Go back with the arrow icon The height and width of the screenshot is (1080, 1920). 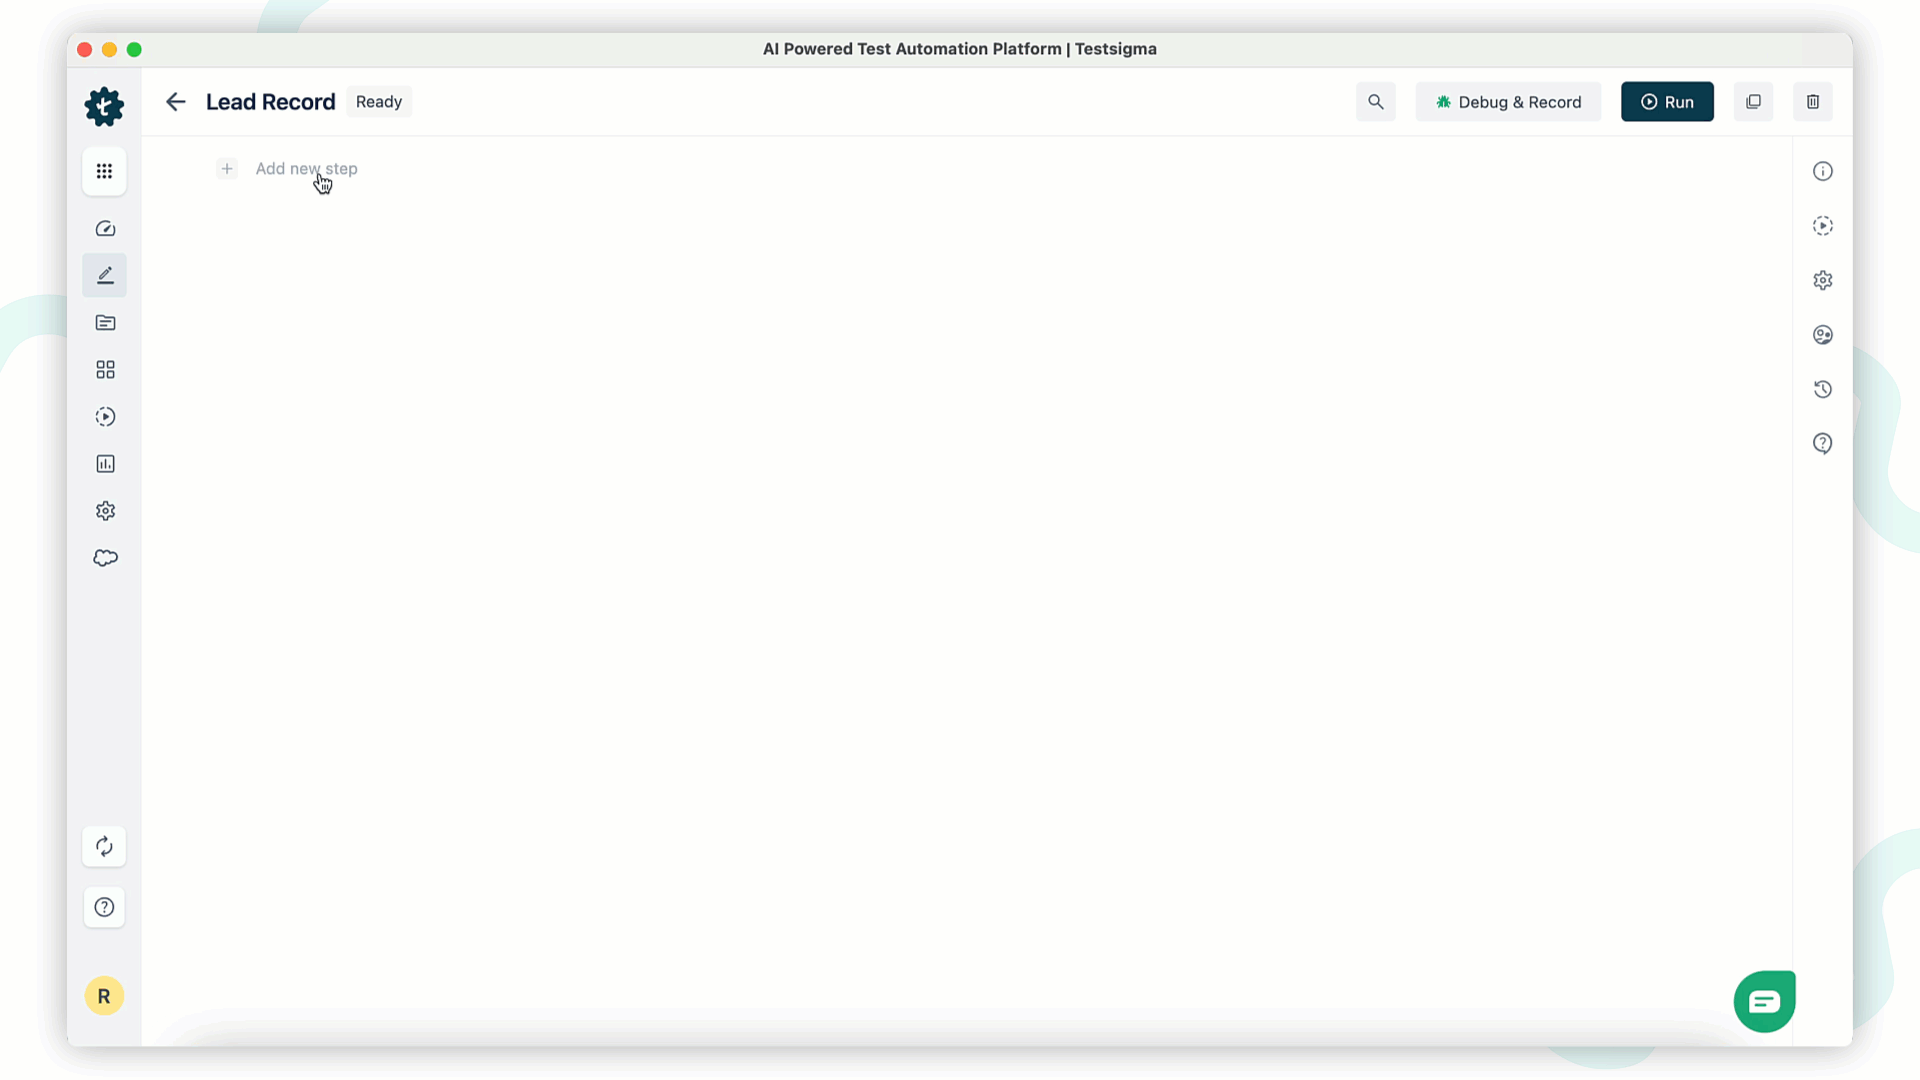[176, 102]
